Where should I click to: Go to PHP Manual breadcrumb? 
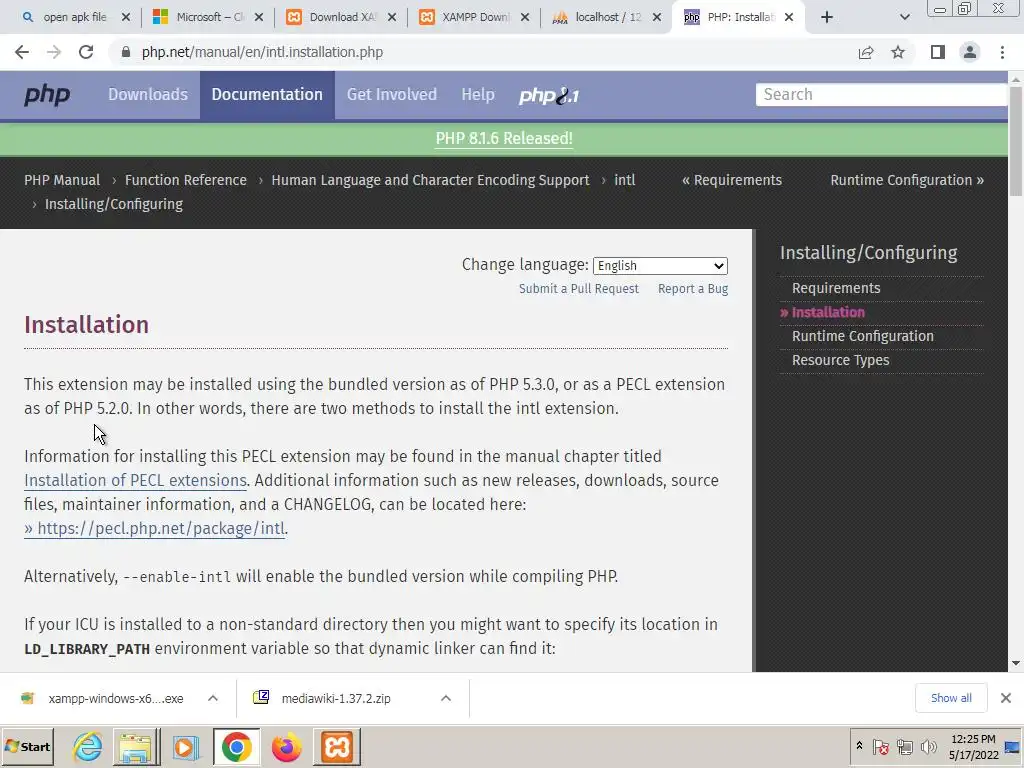[62, 180]
